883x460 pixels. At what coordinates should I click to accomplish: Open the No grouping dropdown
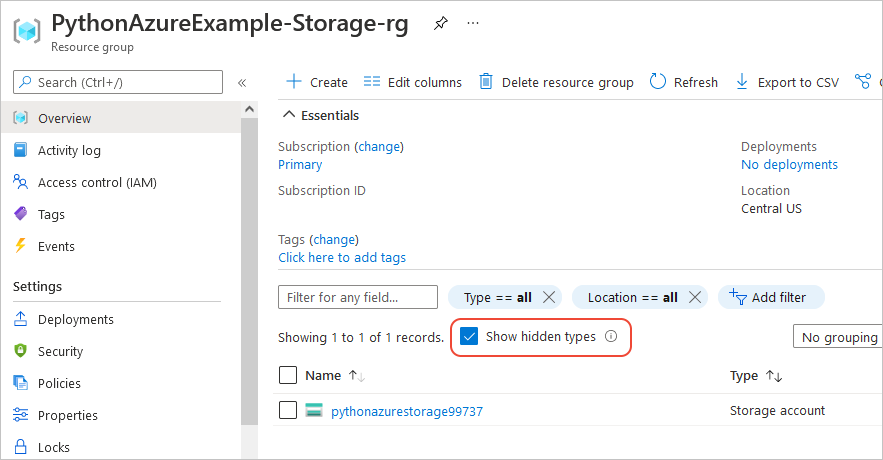[x=838, y=337]
